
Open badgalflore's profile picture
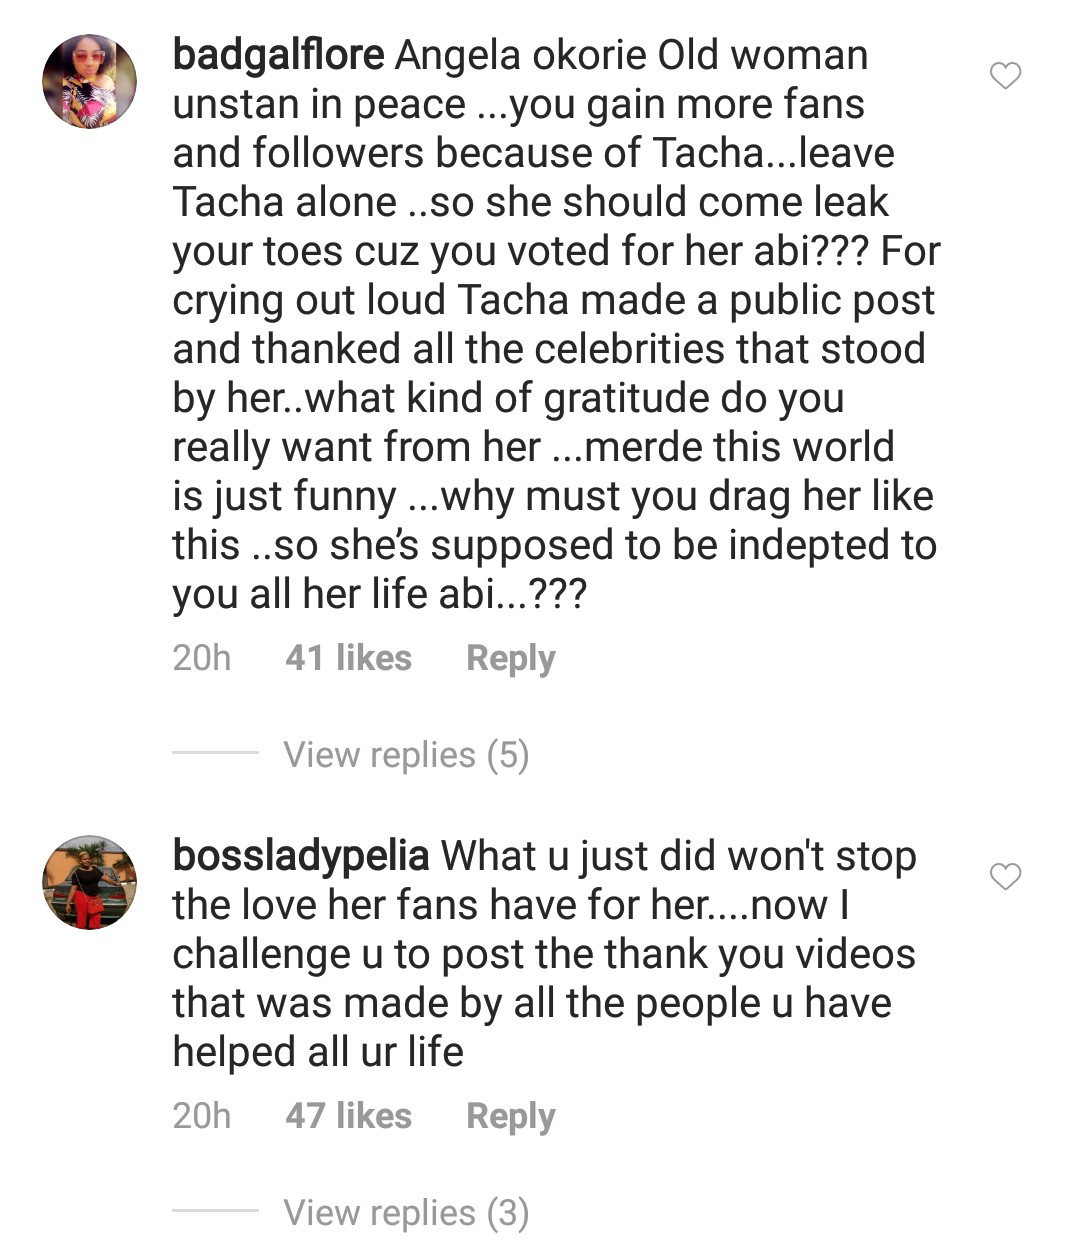(89, 82)
